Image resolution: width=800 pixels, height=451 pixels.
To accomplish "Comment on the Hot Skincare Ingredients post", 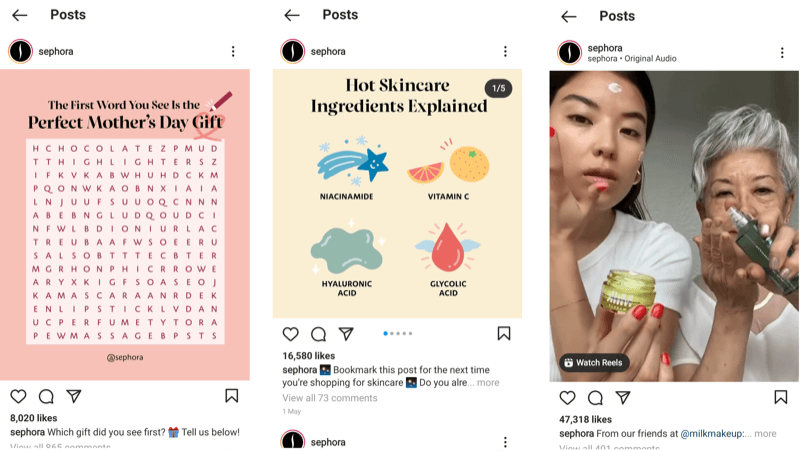I will [x=318, y=334].
